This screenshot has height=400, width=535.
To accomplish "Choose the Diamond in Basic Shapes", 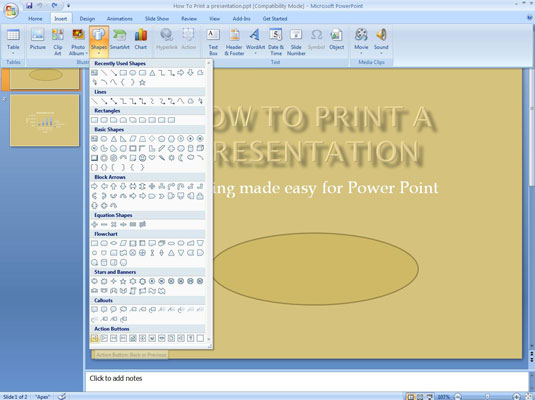I will pos(152,139).
